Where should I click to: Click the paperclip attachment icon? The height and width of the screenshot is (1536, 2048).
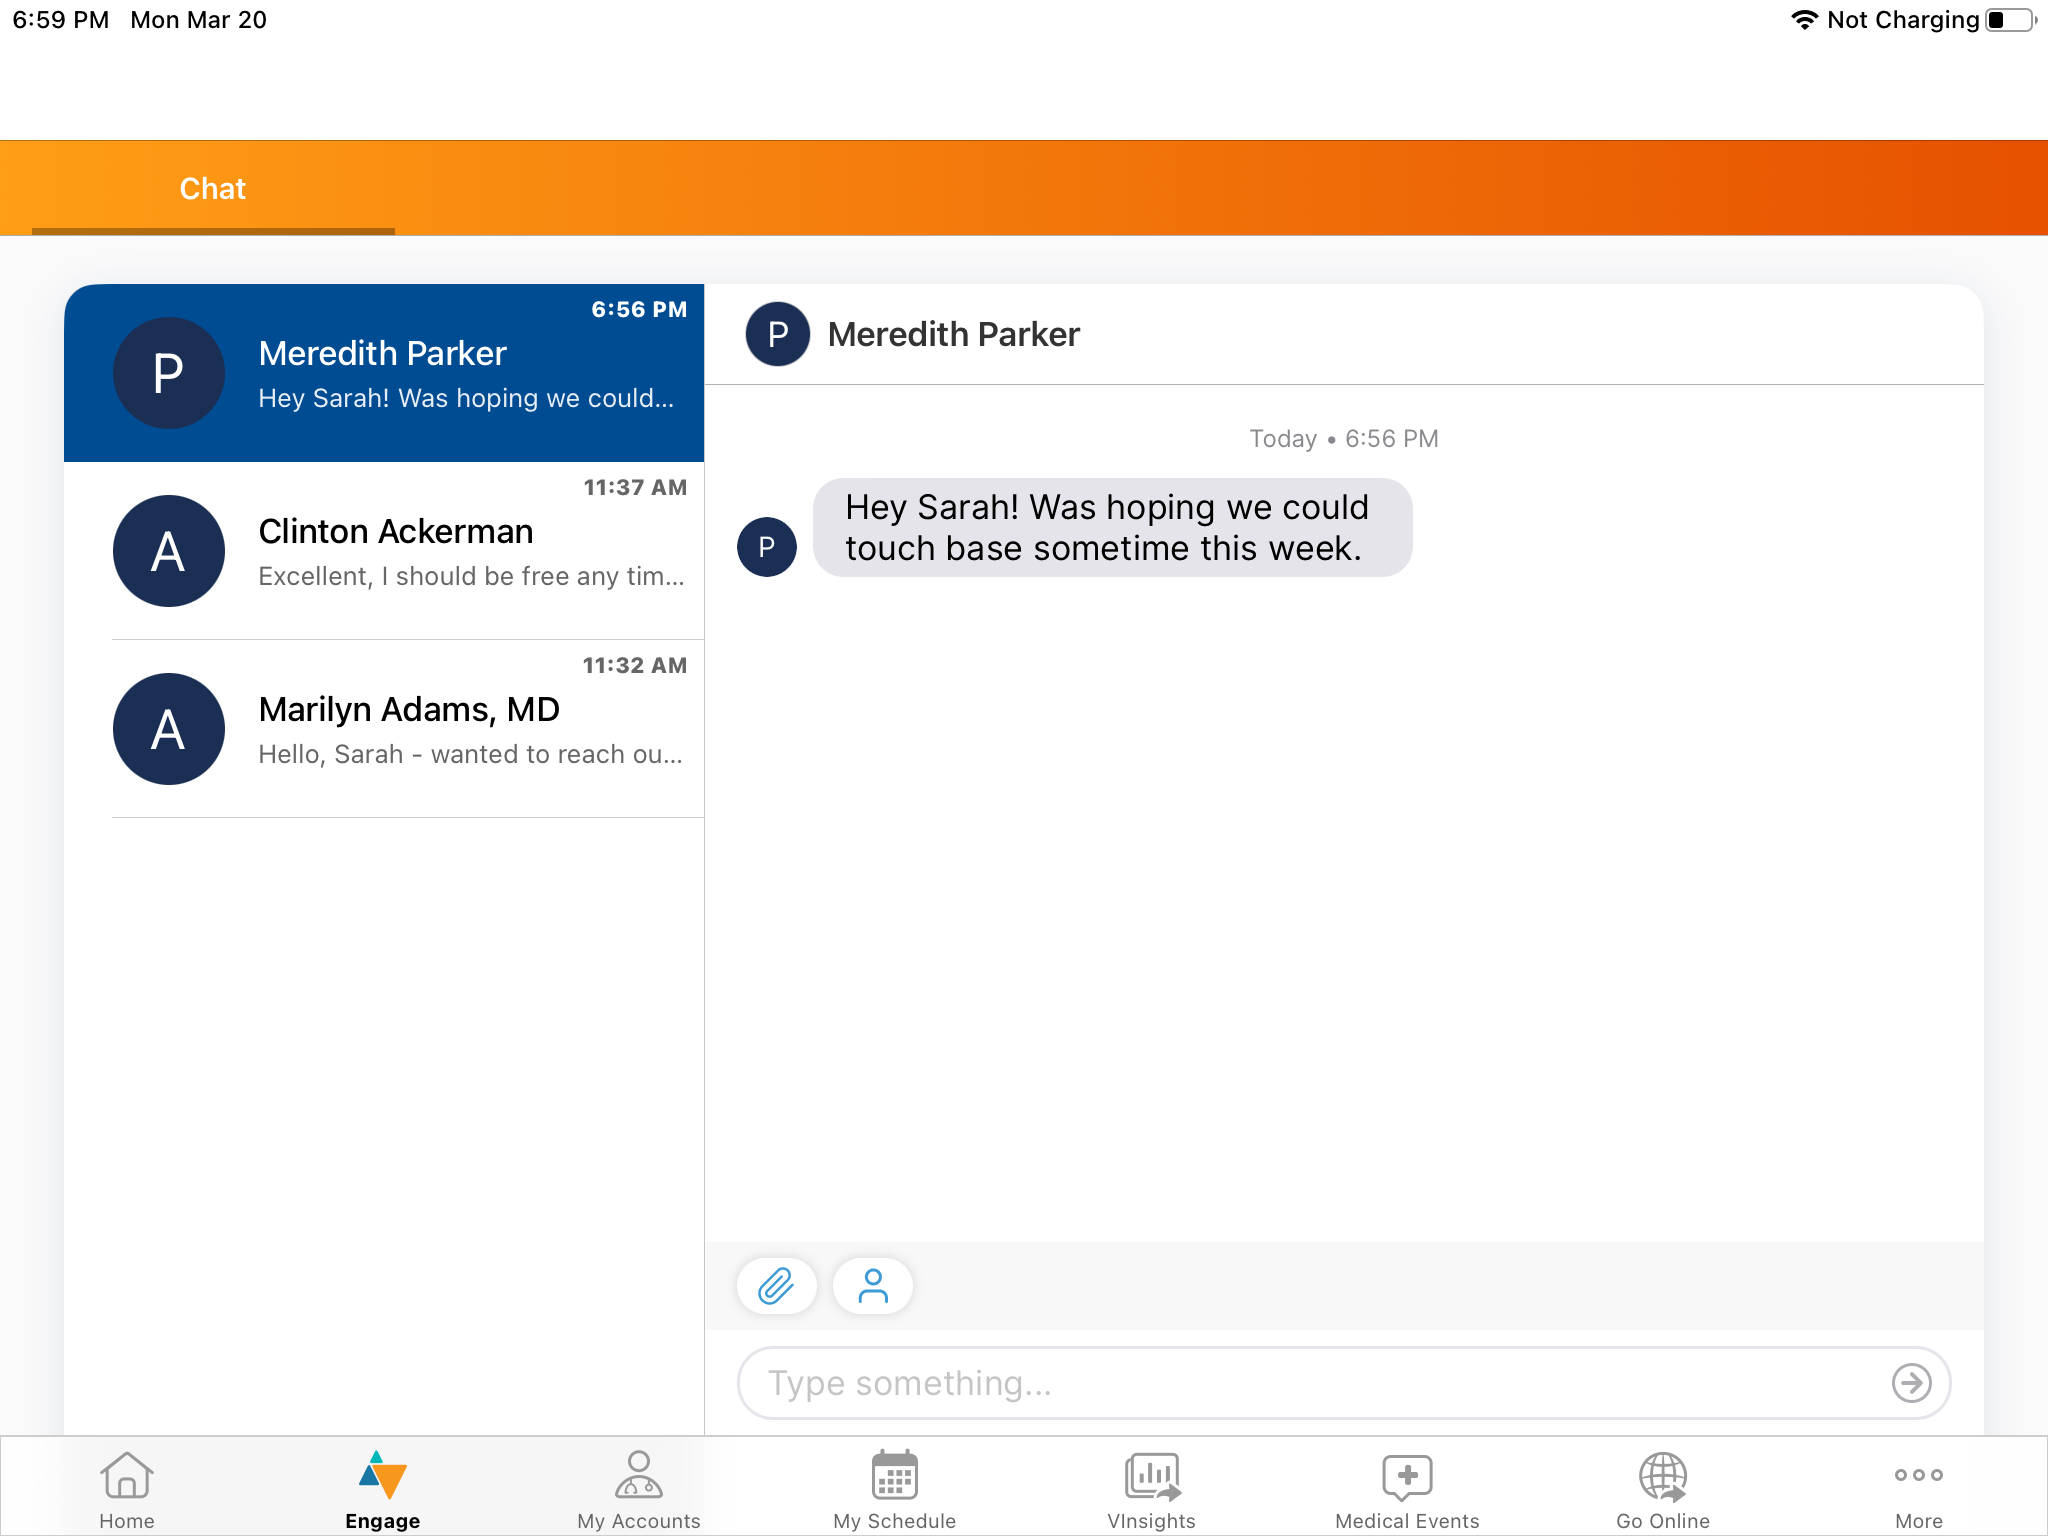[776, 1286]
